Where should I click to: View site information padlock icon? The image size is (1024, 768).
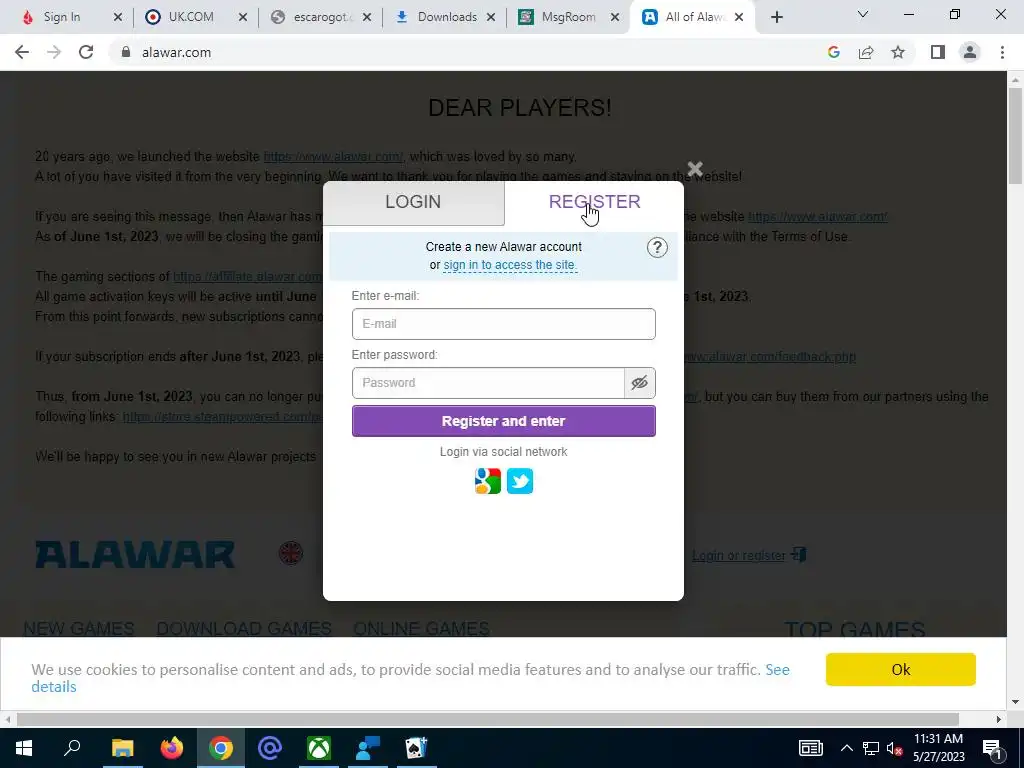[126, 52]
